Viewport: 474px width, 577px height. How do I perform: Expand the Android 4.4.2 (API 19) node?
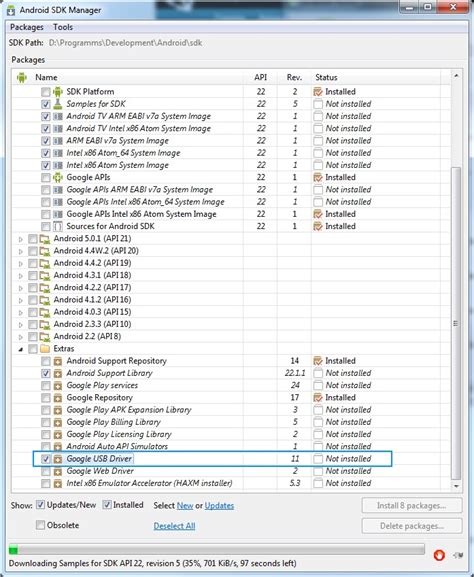click(21, 263)
